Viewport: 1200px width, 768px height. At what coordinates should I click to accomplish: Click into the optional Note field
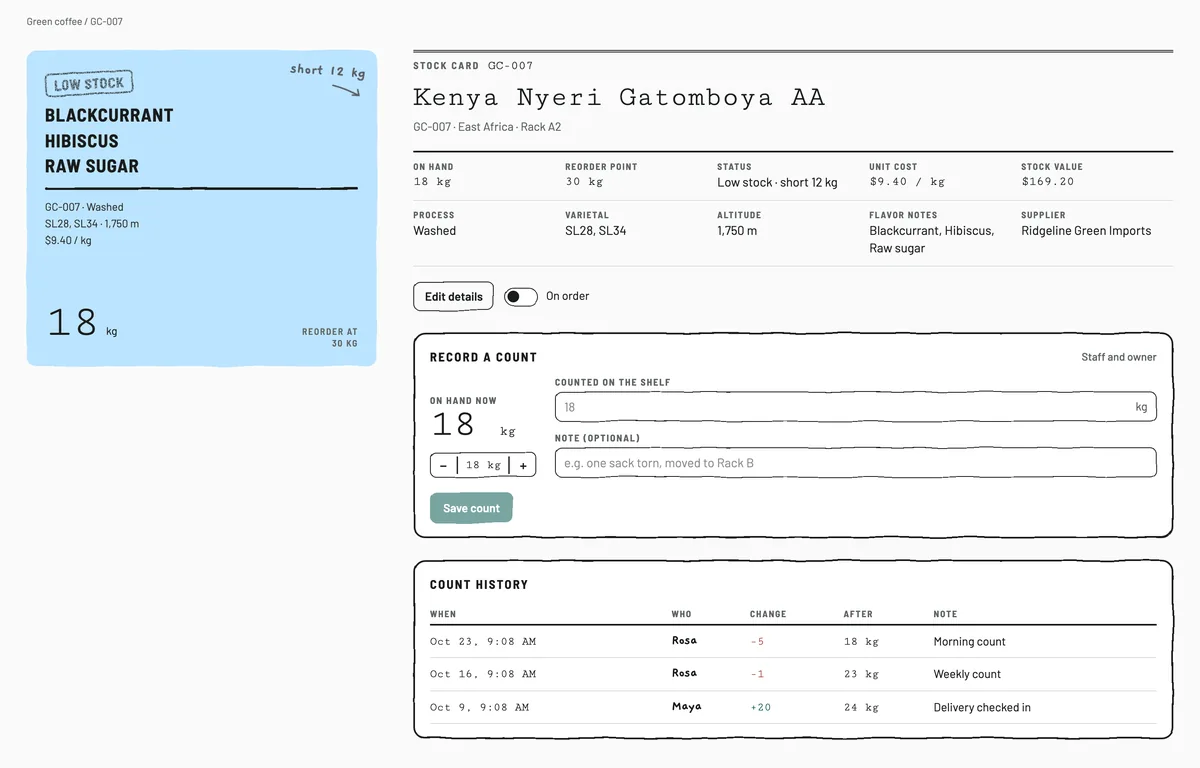(x=855, y=463)
